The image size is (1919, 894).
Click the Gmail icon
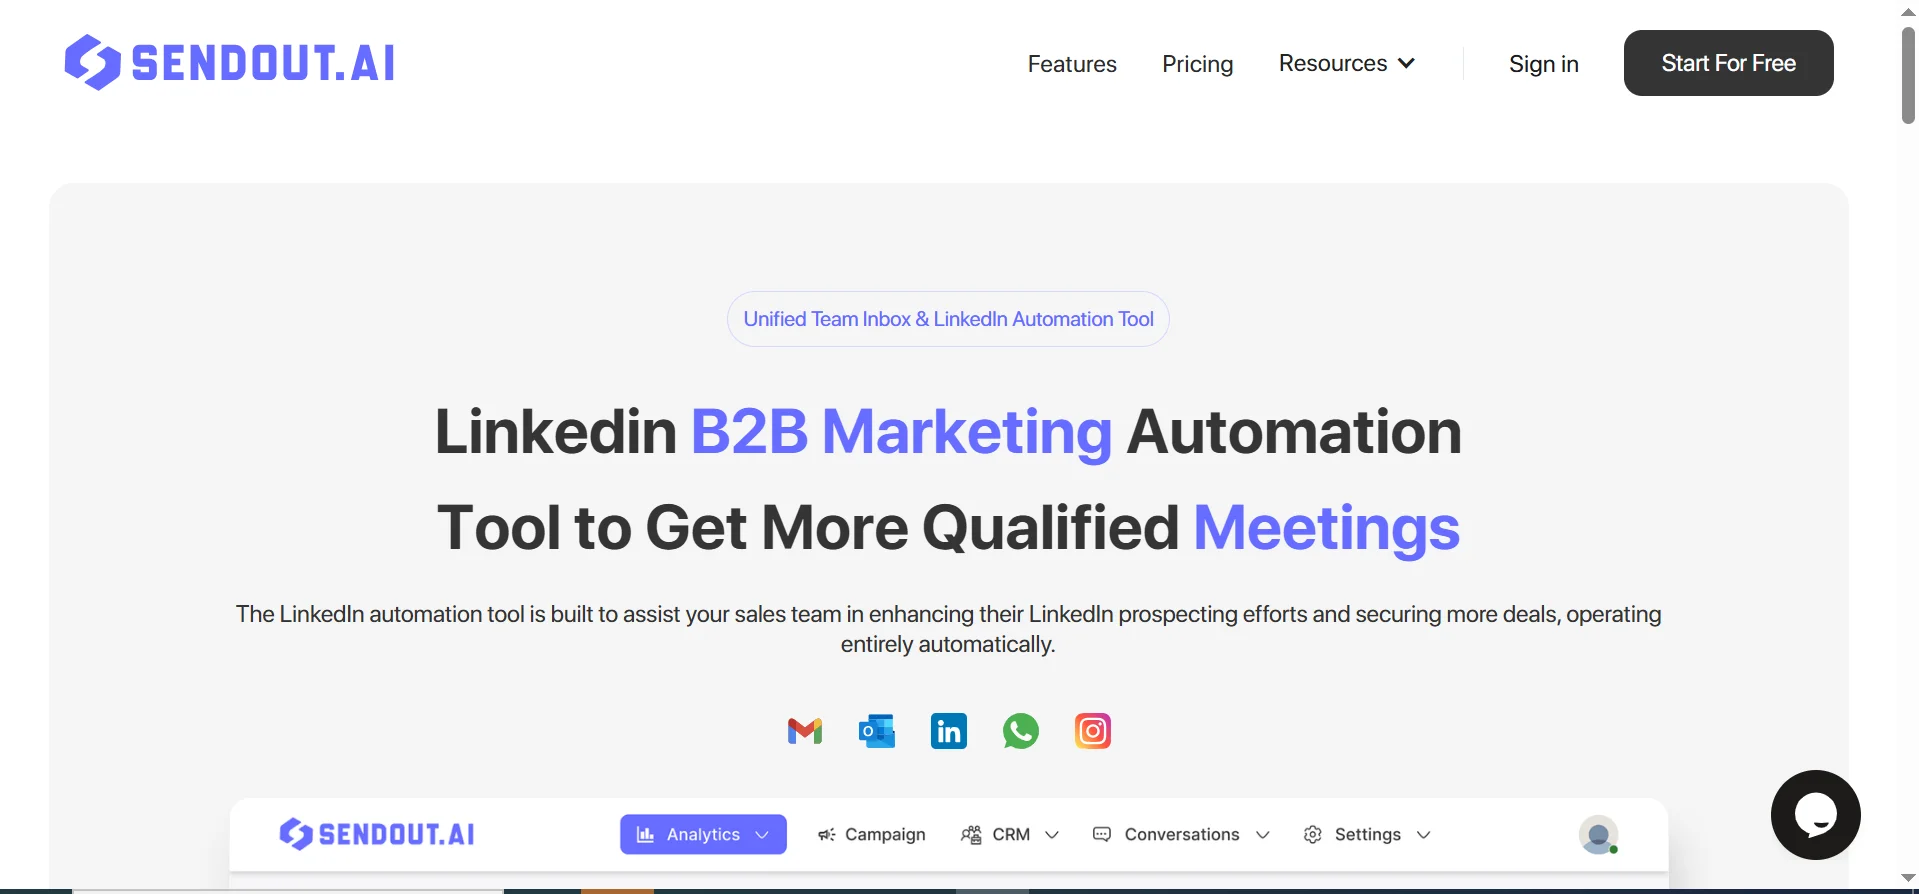click(x=804, y=731)
